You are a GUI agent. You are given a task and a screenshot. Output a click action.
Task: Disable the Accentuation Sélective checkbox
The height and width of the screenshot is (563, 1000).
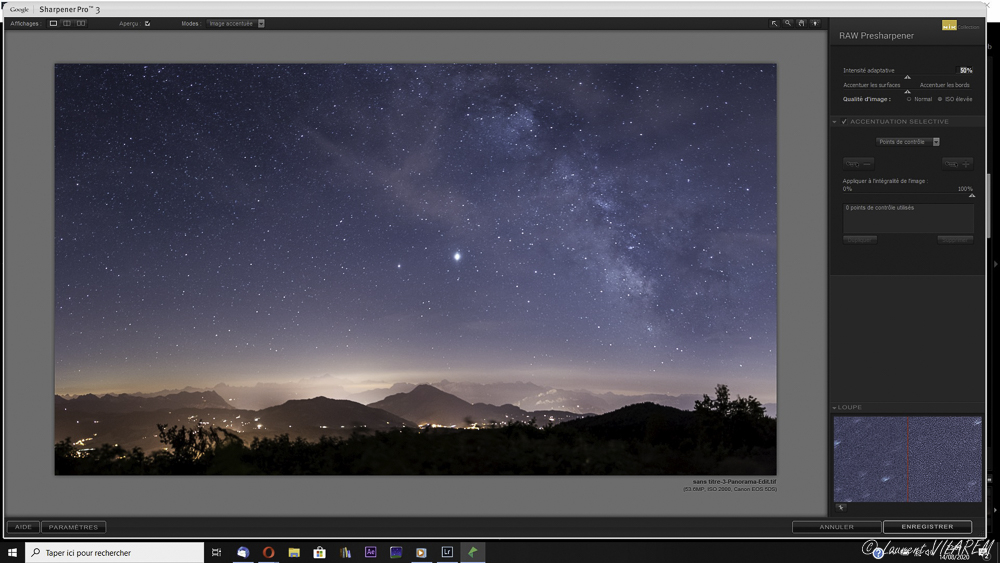click(x=844, y=122)
